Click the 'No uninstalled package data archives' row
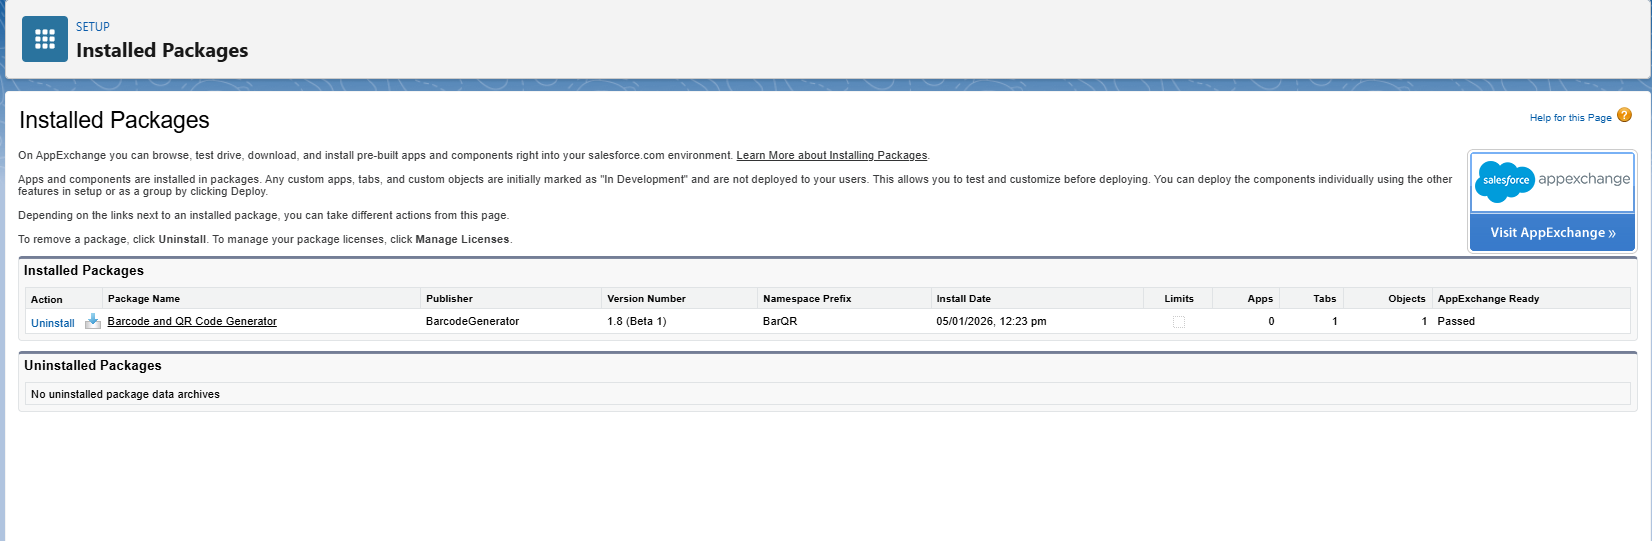This screenshot has height=541, width=1652. (x=125, y=394)
